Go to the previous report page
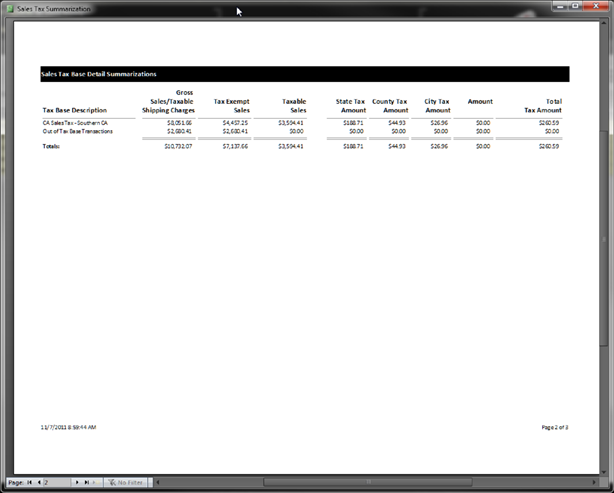The height and width of the screenshot is (493, 614). click(x=39, y=482)
